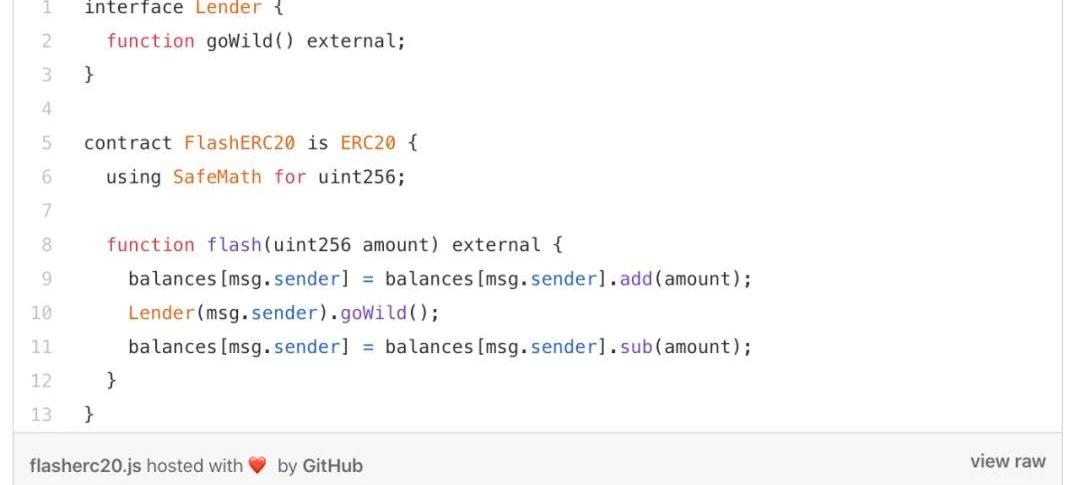This screenshot has height=485, width=1080.
Task: Click the GitHub link in footer
Action: (332, 465)
